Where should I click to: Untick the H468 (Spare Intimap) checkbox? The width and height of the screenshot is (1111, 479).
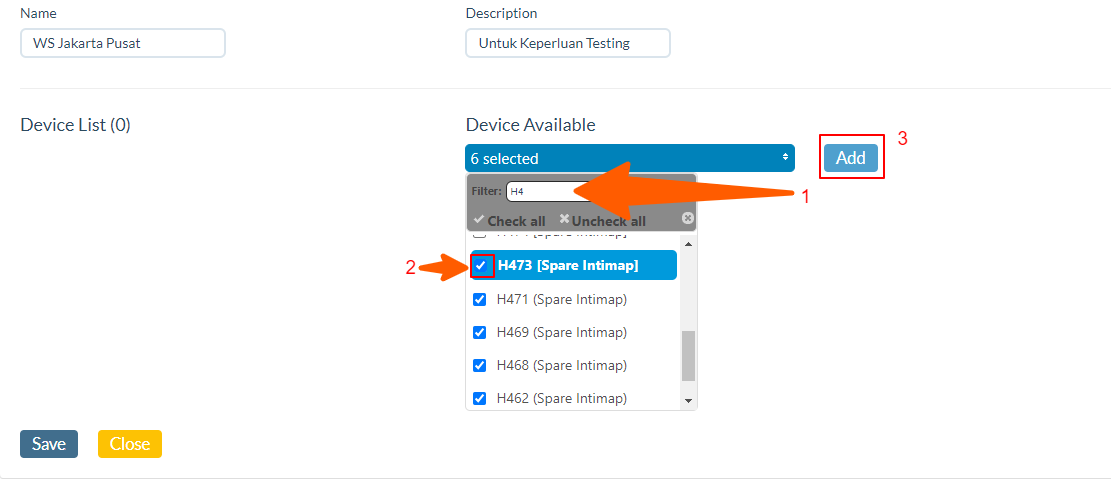[x=480, y=365]
